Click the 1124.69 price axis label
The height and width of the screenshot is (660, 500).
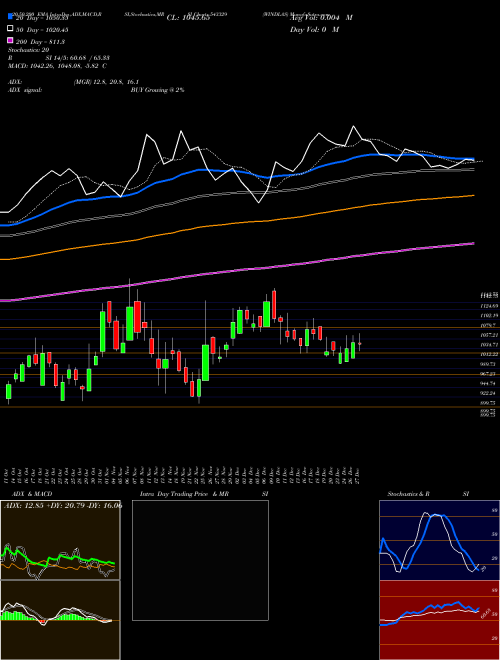point(489,306)
